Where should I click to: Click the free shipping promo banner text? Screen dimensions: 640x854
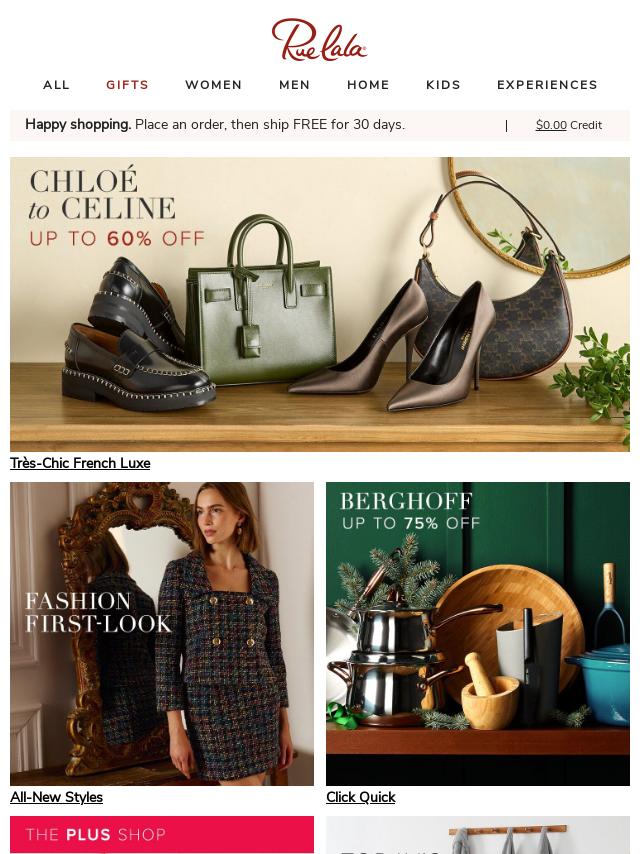click(x=215, y=125)
